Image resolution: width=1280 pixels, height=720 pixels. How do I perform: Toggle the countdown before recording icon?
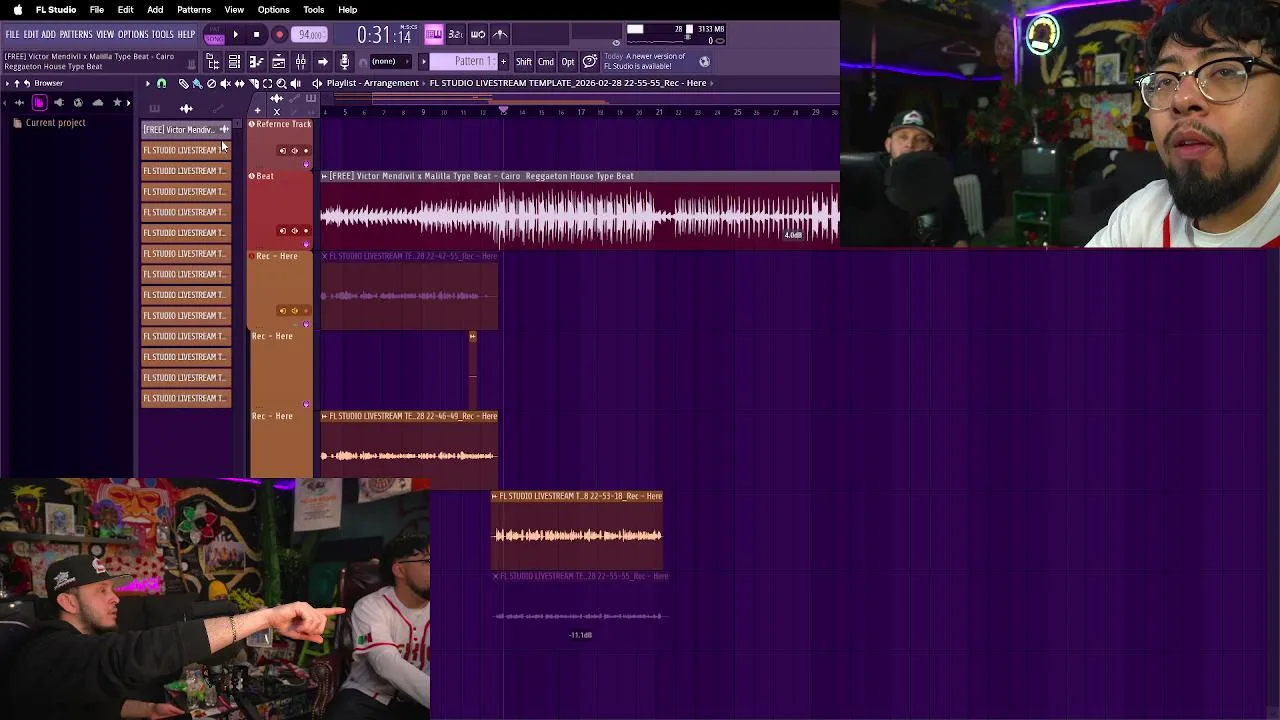(456, 34)
